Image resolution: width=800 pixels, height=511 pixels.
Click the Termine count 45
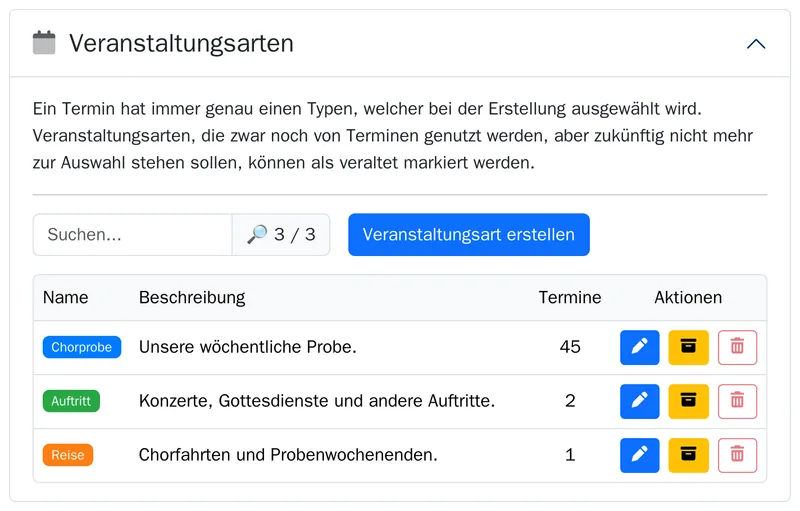570,347
